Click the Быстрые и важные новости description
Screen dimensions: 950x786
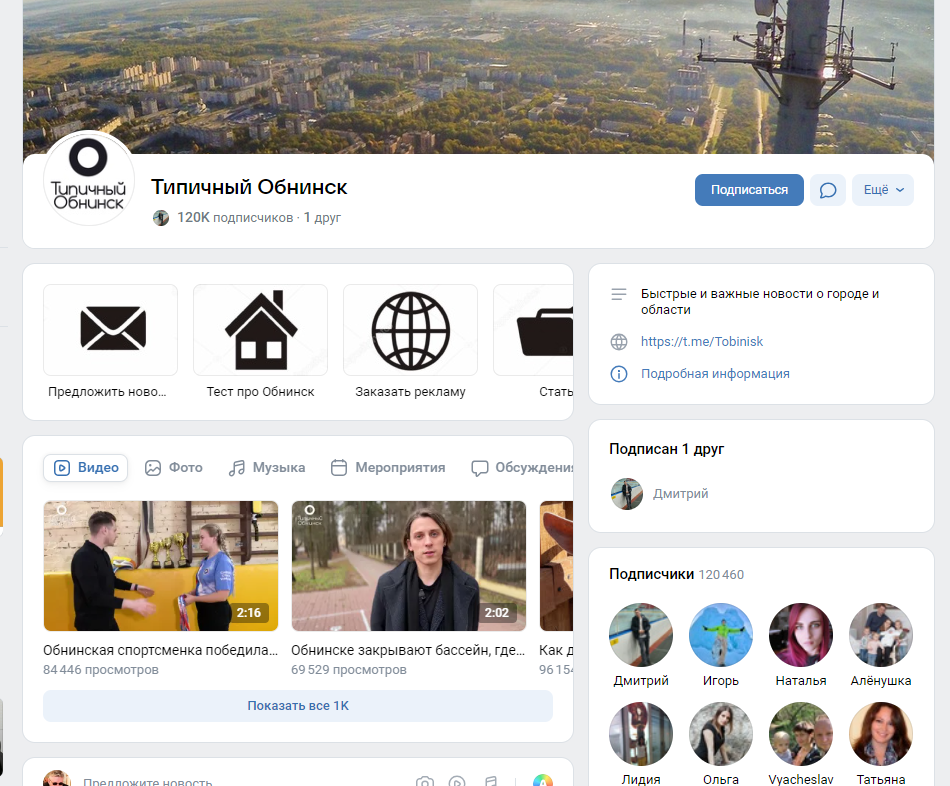pos(760,302)
